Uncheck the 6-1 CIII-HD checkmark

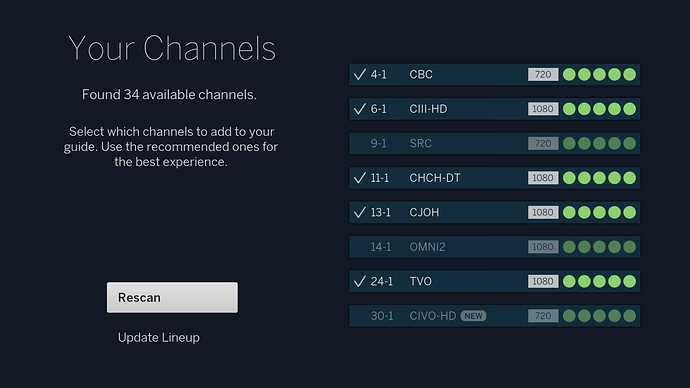(360, 109)
